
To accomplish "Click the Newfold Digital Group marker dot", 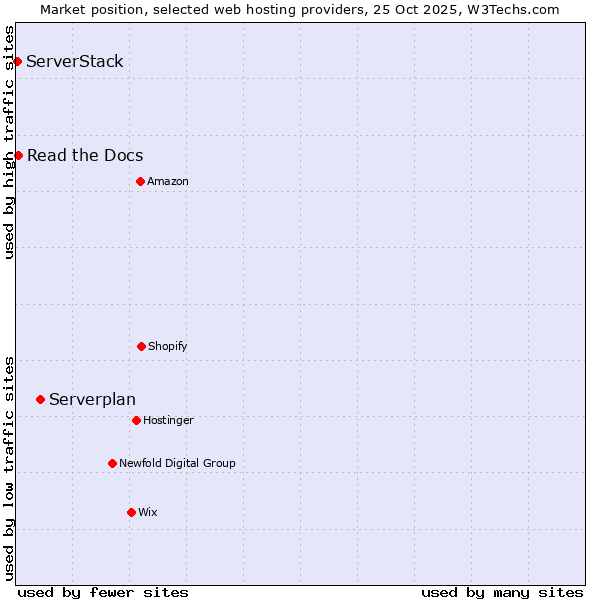I will pyautogui.click(x=112, y=463).
